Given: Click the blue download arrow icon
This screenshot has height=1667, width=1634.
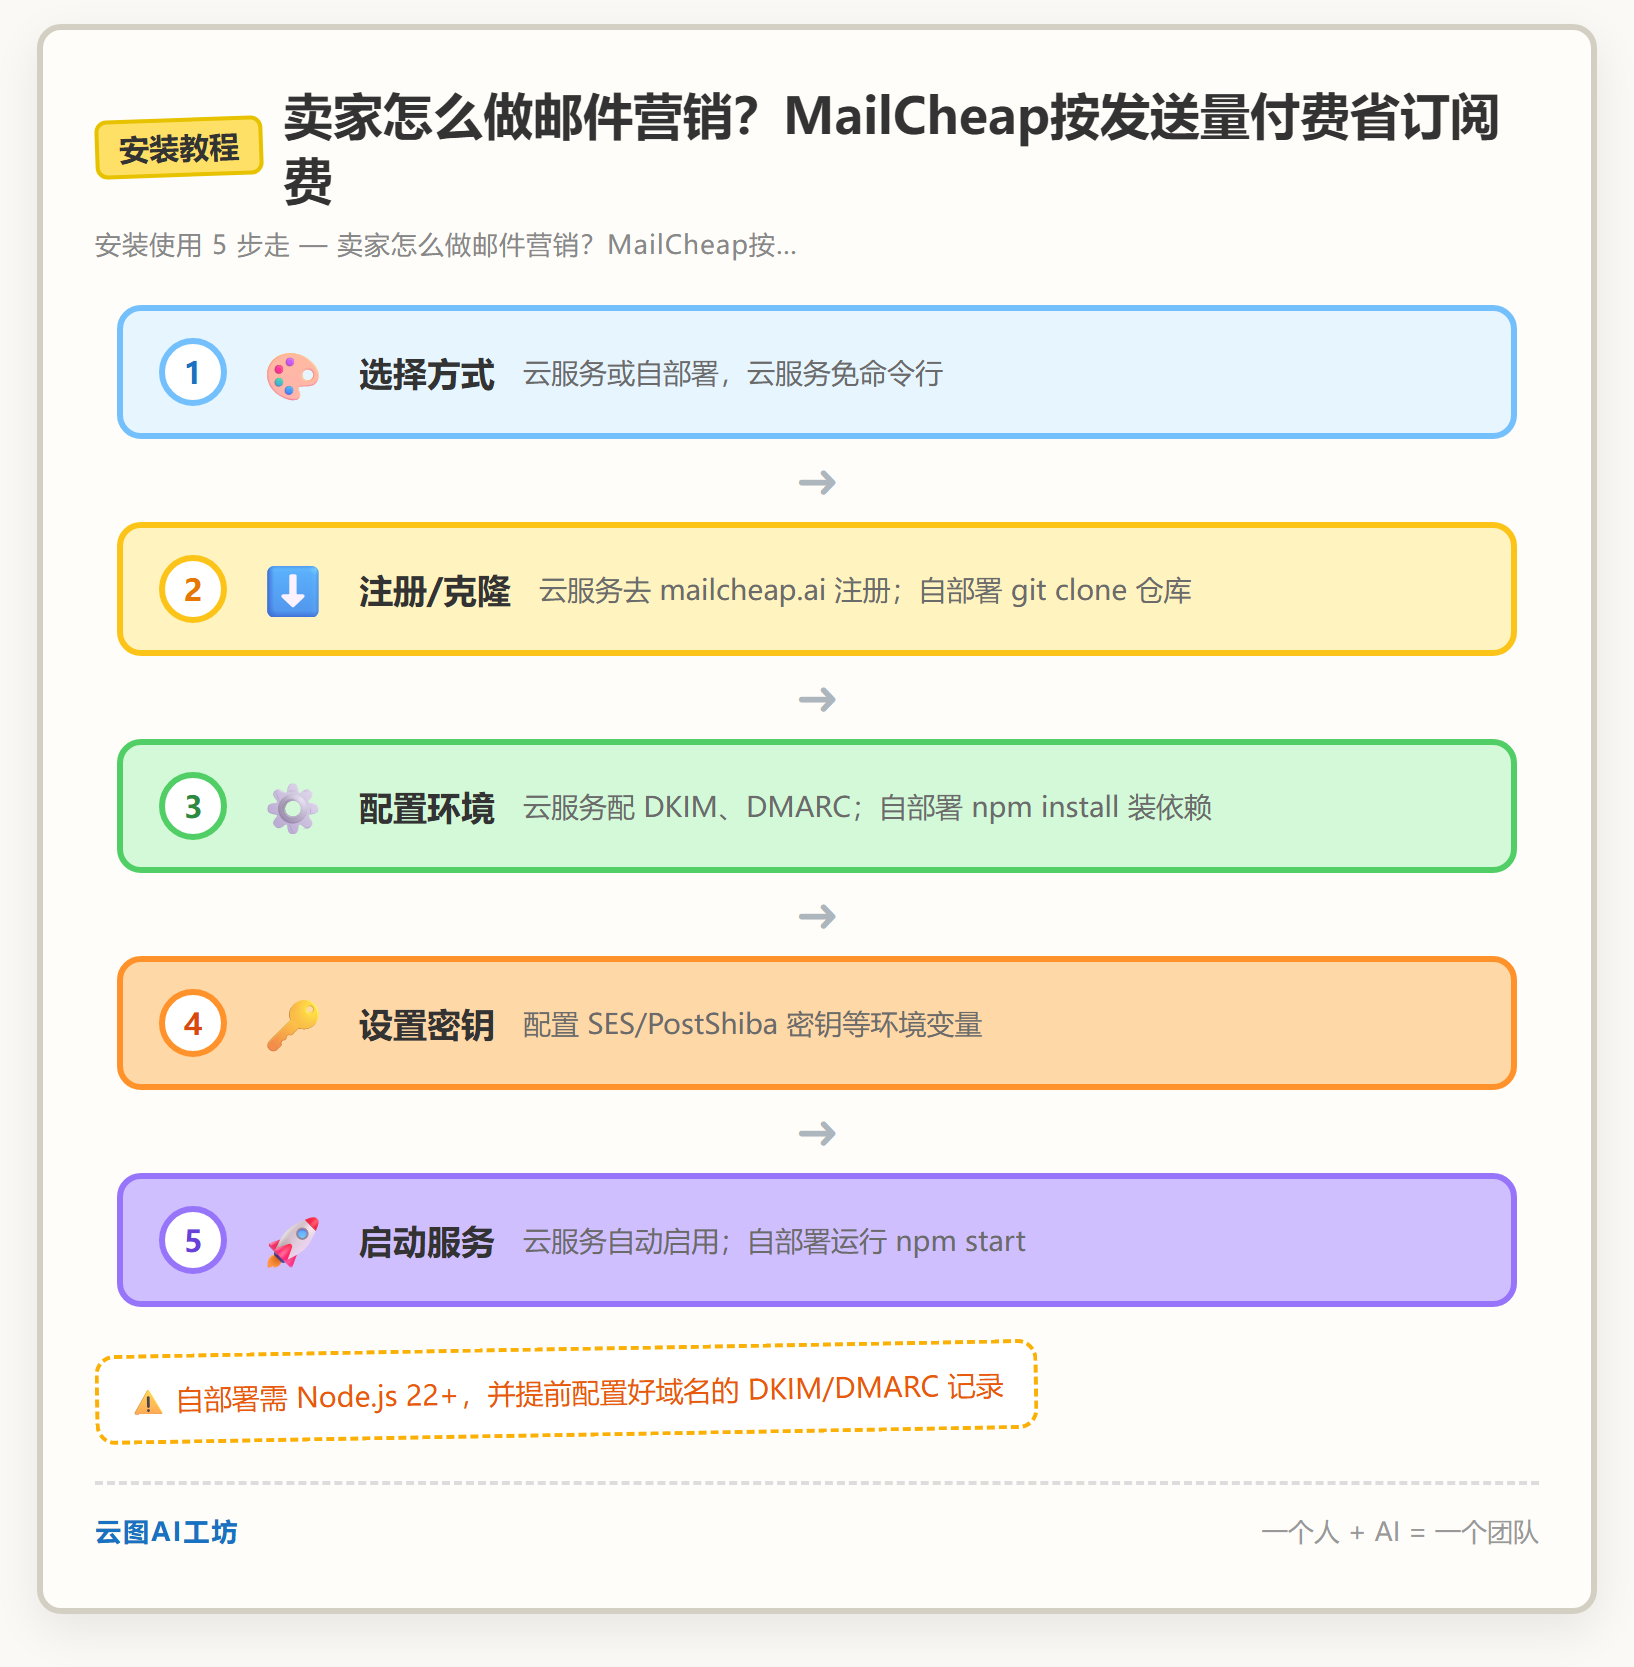Looking at the screenshot, I should pyautogui.click(x=292, y=591).
